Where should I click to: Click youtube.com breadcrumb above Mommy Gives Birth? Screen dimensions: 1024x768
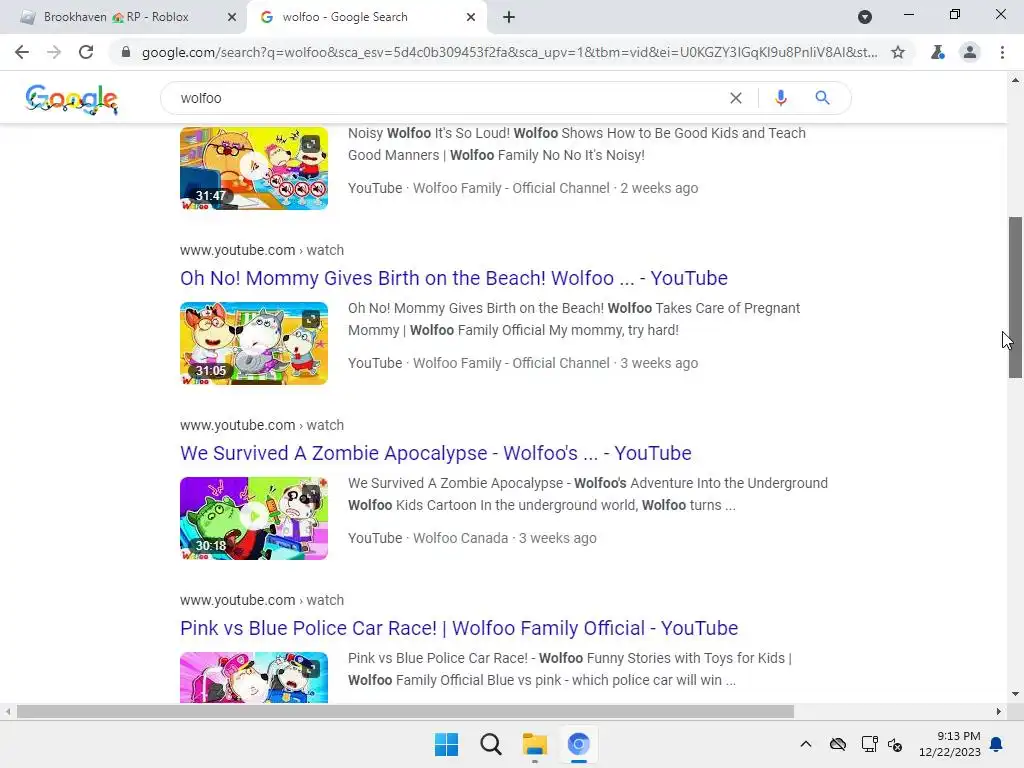[262, 250]
